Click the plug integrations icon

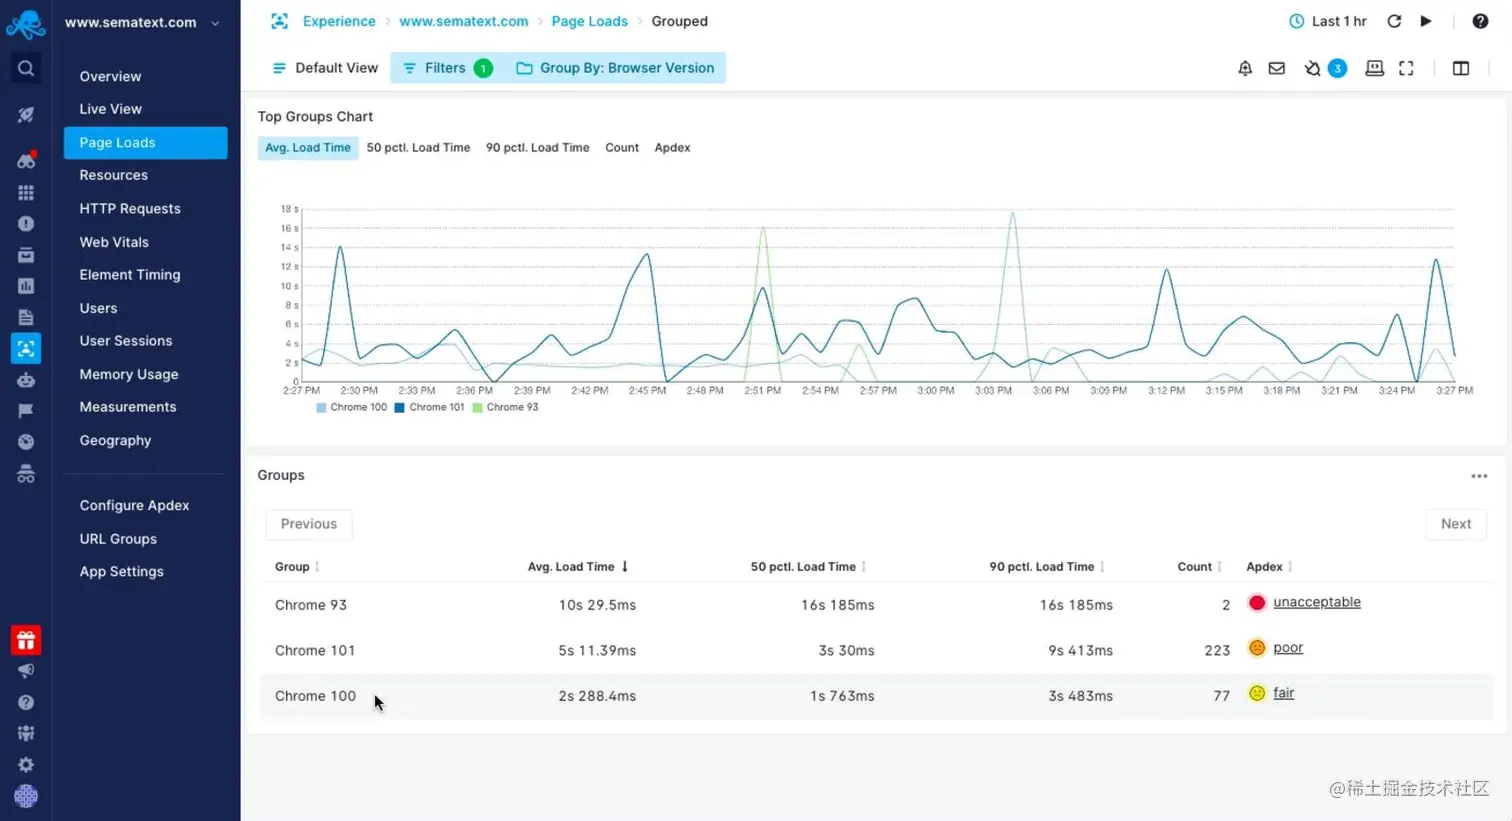(1312, 68)
